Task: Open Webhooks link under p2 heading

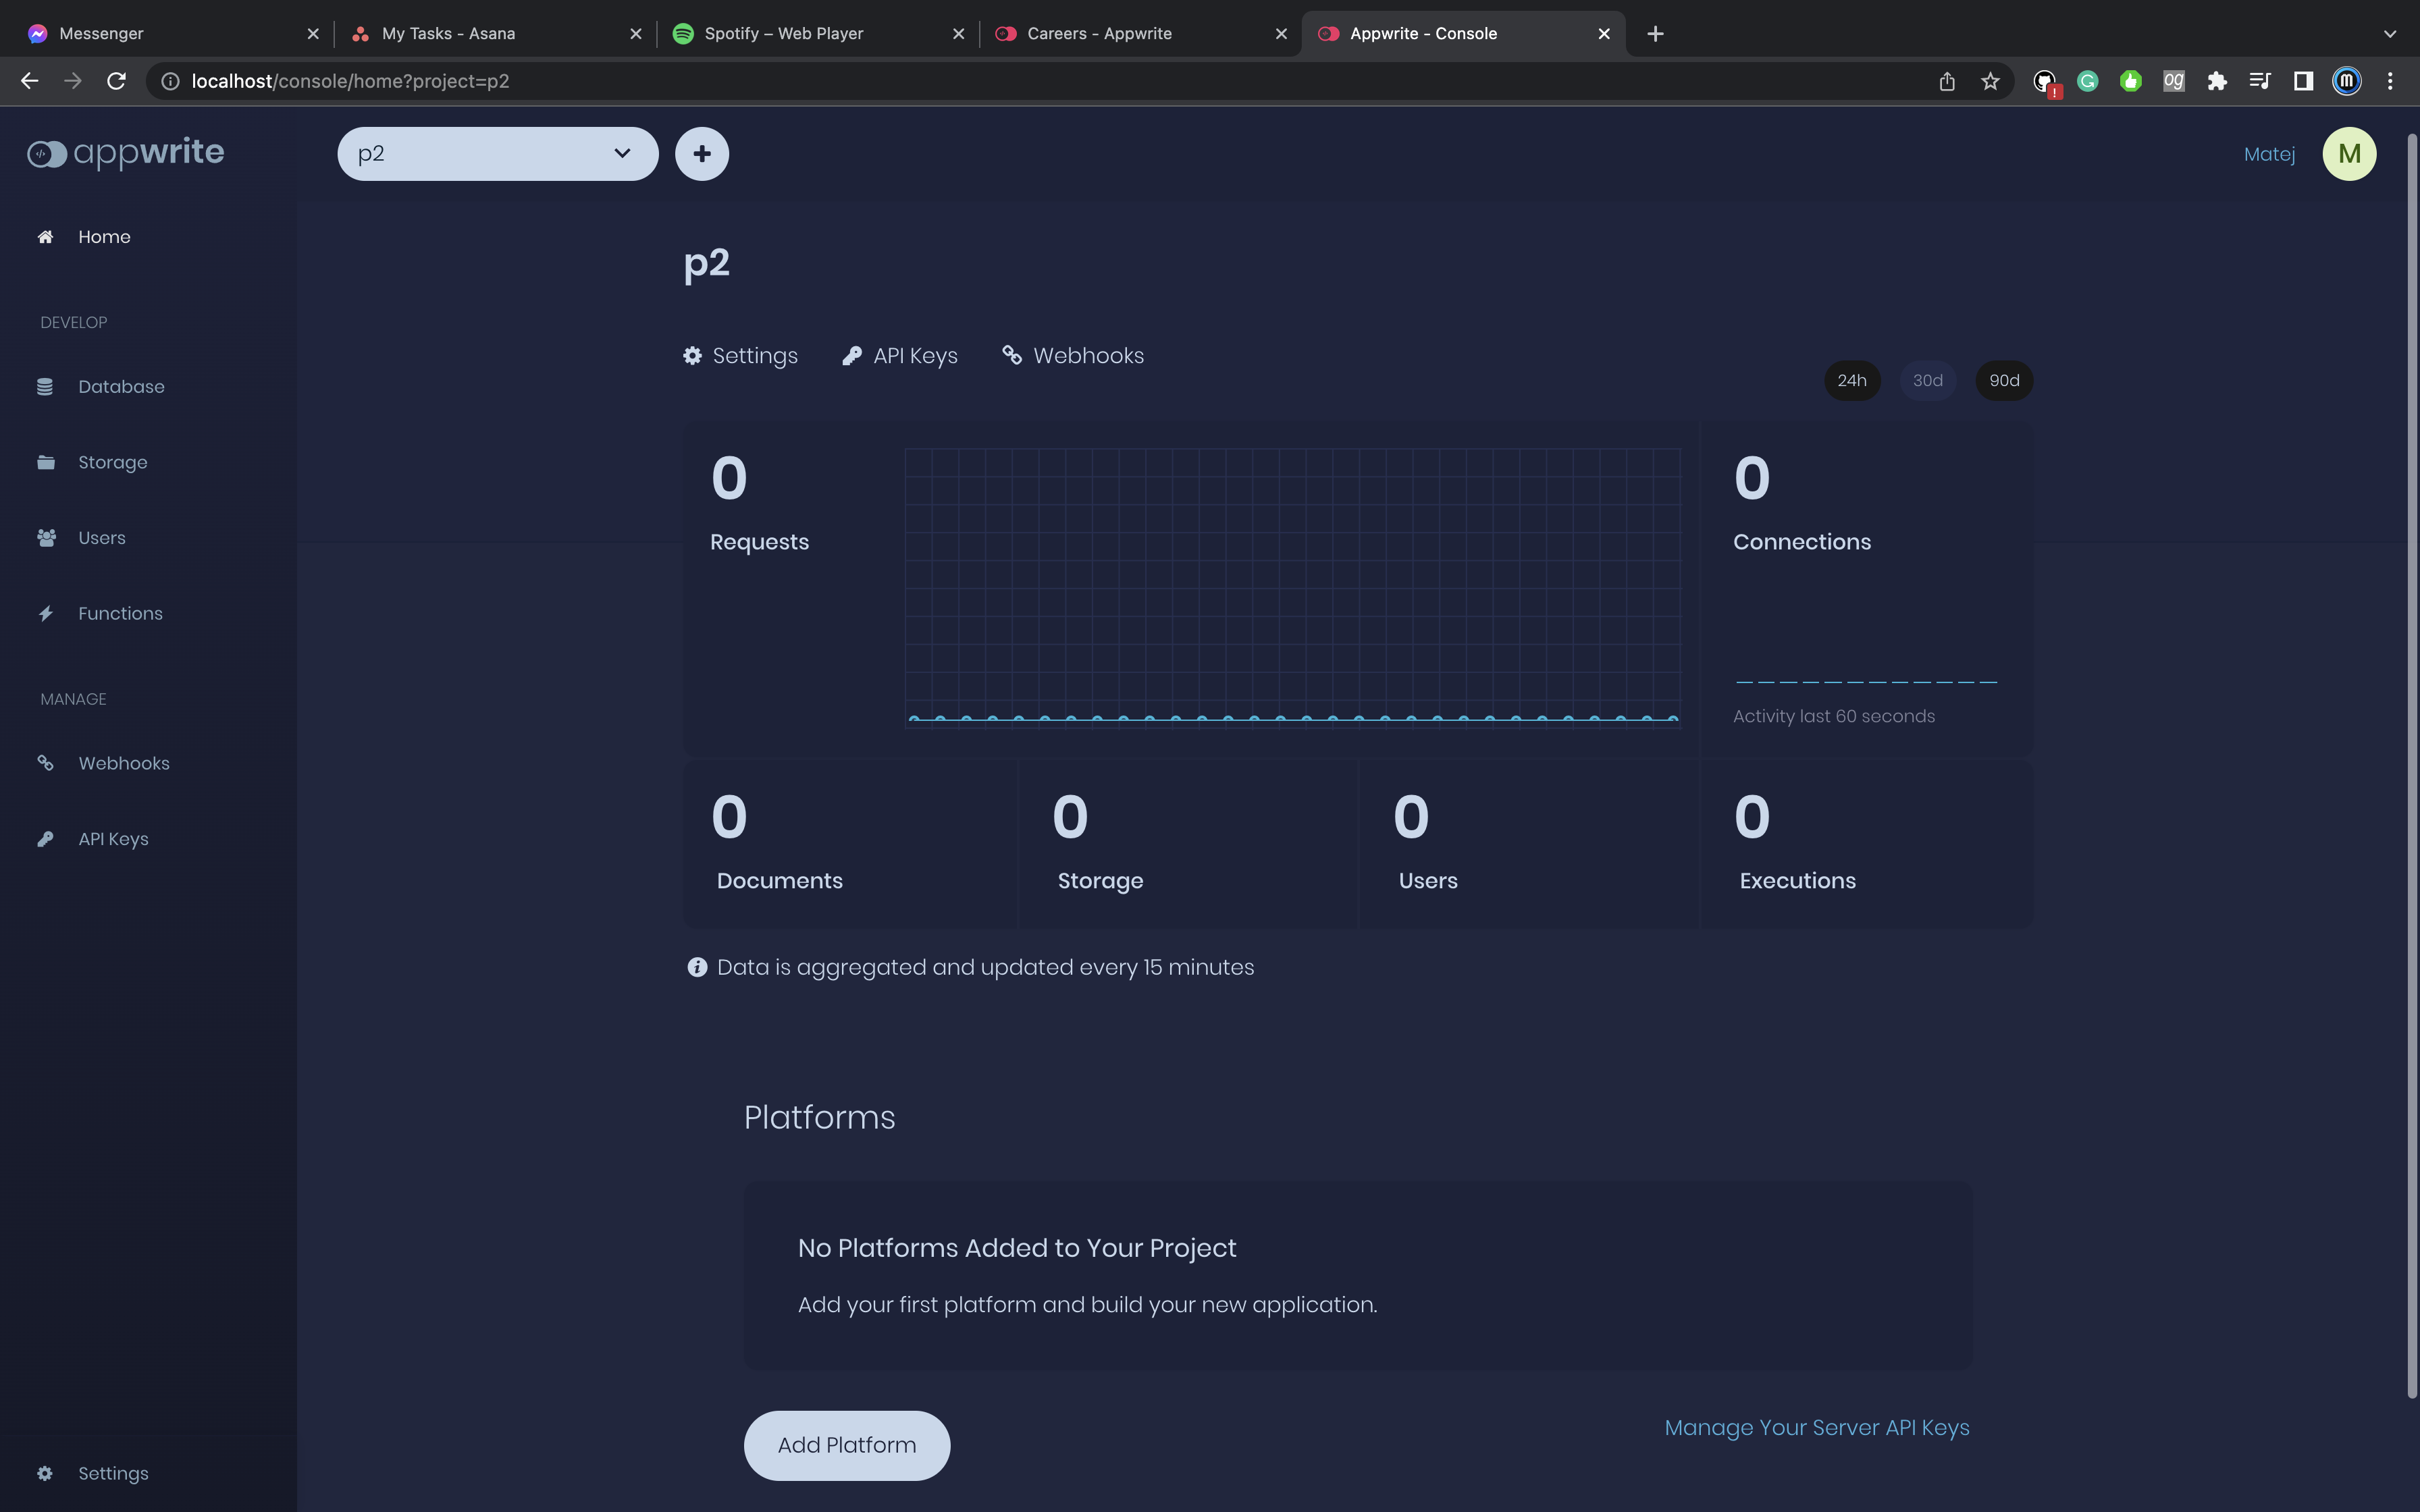Action: tap(1073, 356)
